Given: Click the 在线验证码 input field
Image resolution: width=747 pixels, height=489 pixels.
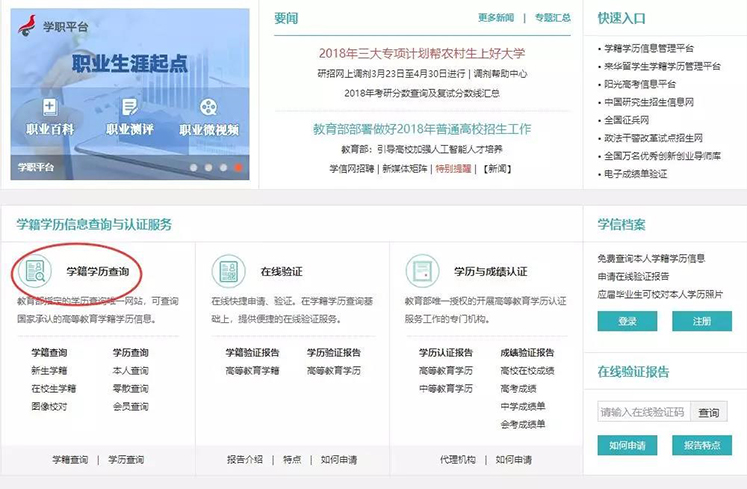Looking at the screenshot, I should 642,412.
